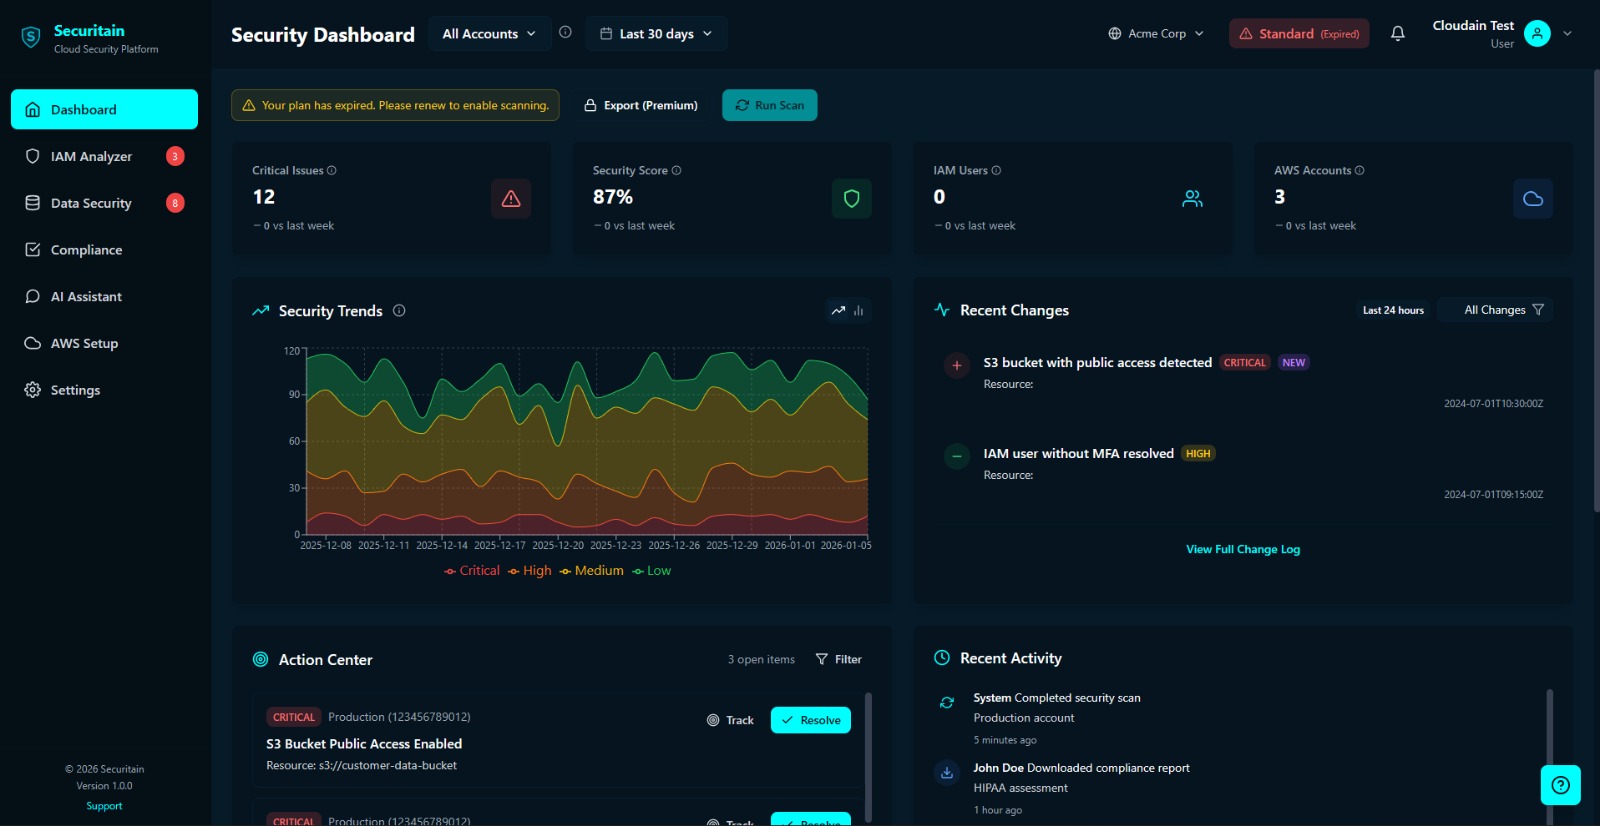
Task: Click info icon next to Critical Issues
Action: [x=332, y=170]
